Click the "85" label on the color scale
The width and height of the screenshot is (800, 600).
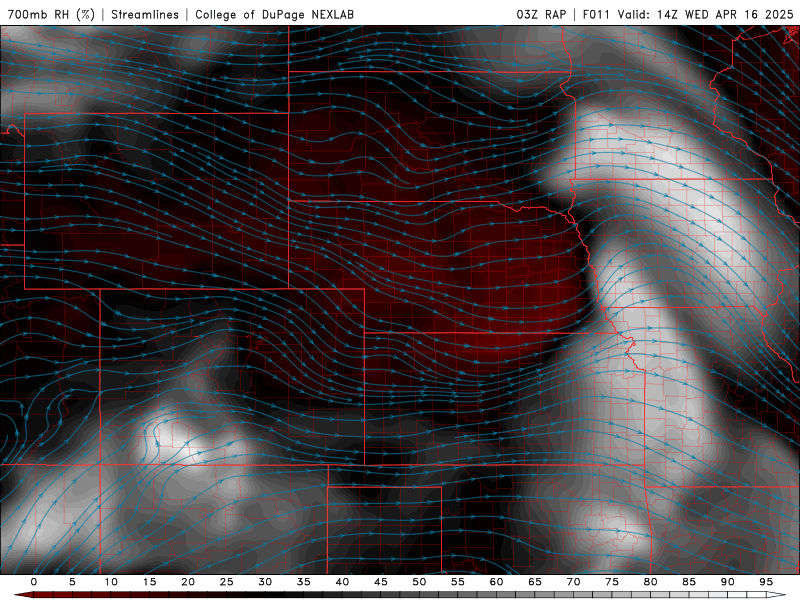pyautogui.click(x=689, y=582)
